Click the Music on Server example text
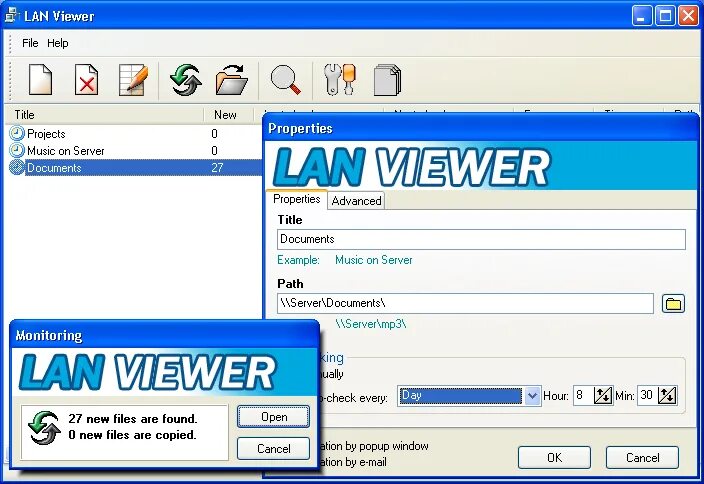This screenshot has width=704, height=484. [374, 260]
